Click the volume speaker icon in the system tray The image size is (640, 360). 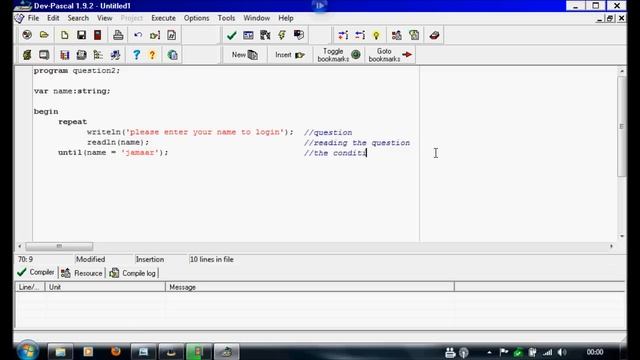(562, 352)
